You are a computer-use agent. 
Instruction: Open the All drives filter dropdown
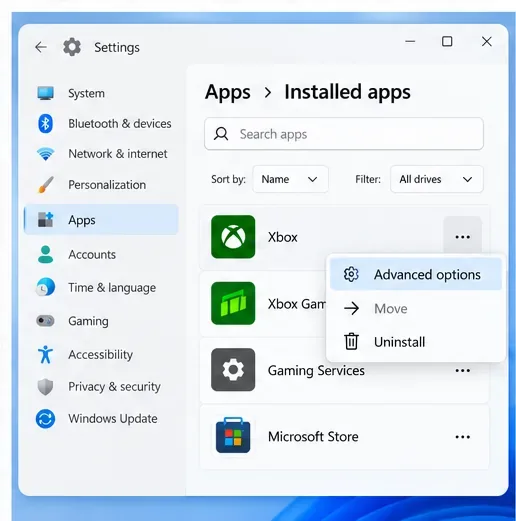coord(437,179)
